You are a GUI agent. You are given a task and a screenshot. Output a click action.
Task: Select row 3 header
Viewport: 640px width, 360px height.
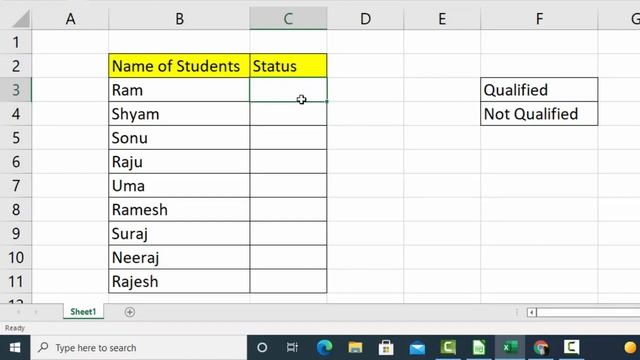point(16,90)
